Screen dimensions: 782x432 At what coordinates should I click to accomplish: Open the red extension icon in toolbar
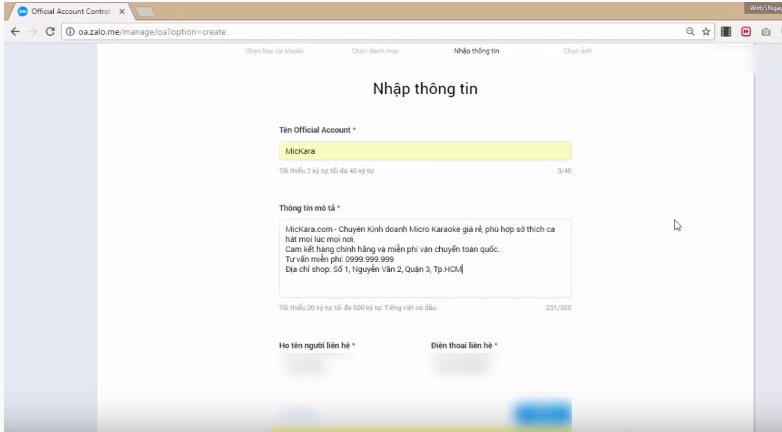coord(746,31)
